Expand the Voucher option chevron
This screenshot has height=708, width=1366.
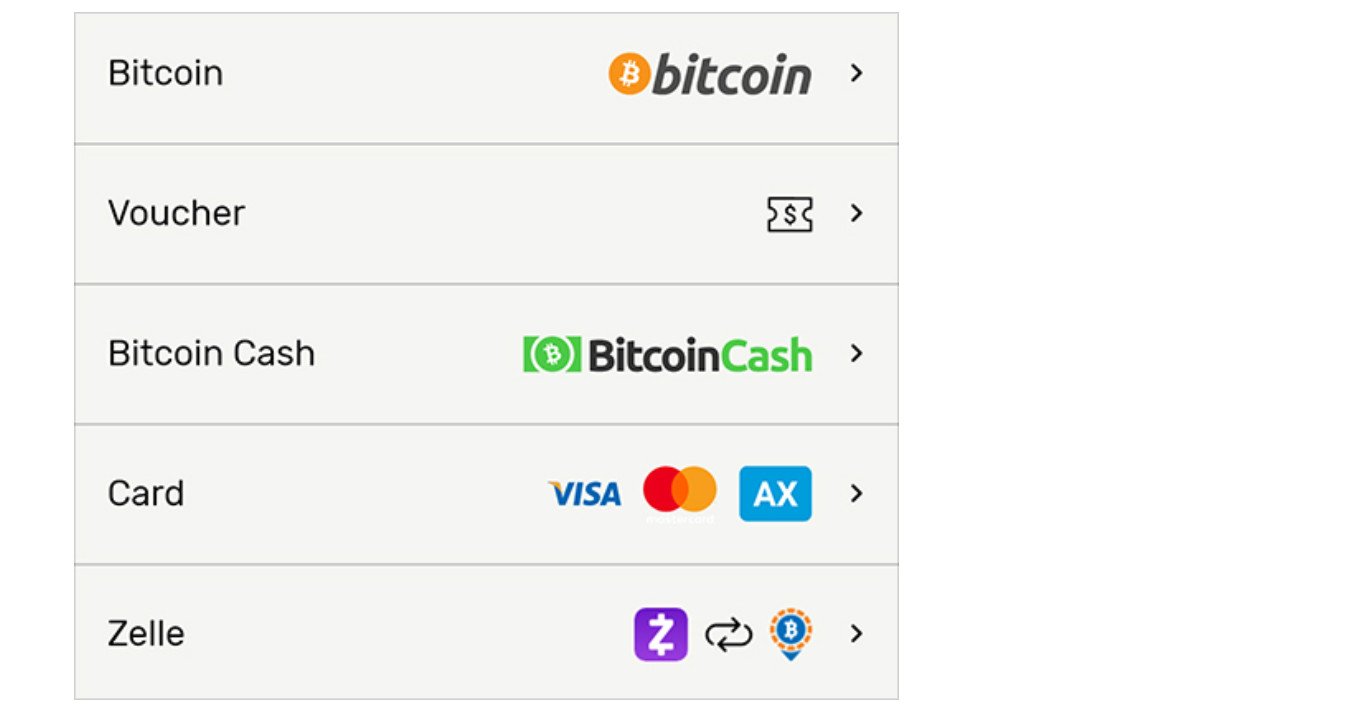856,213
